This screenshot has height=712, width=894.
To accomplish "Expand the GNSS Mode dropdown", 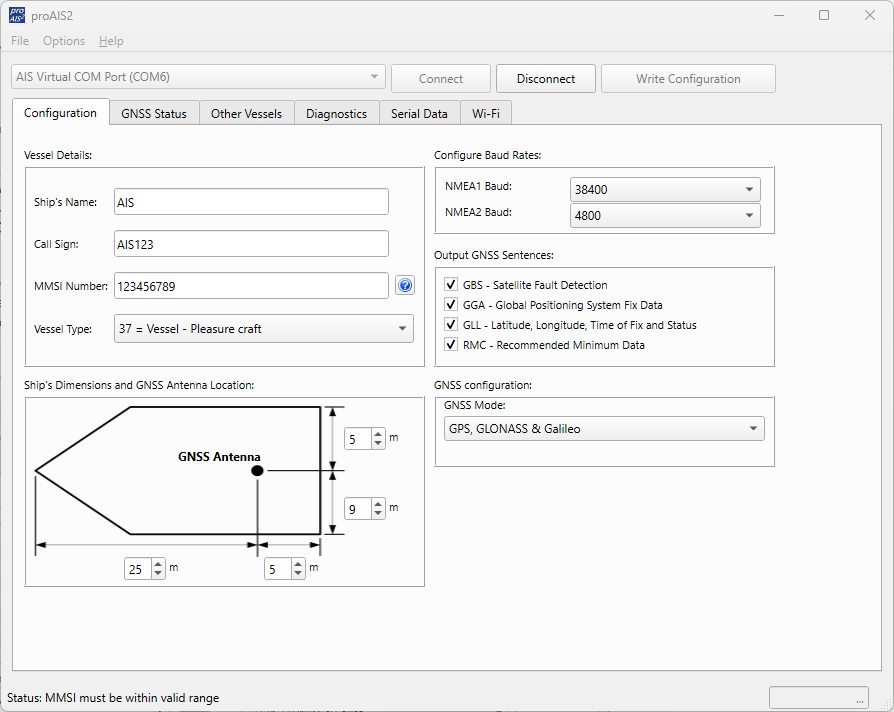I will [x=604, y=429].
